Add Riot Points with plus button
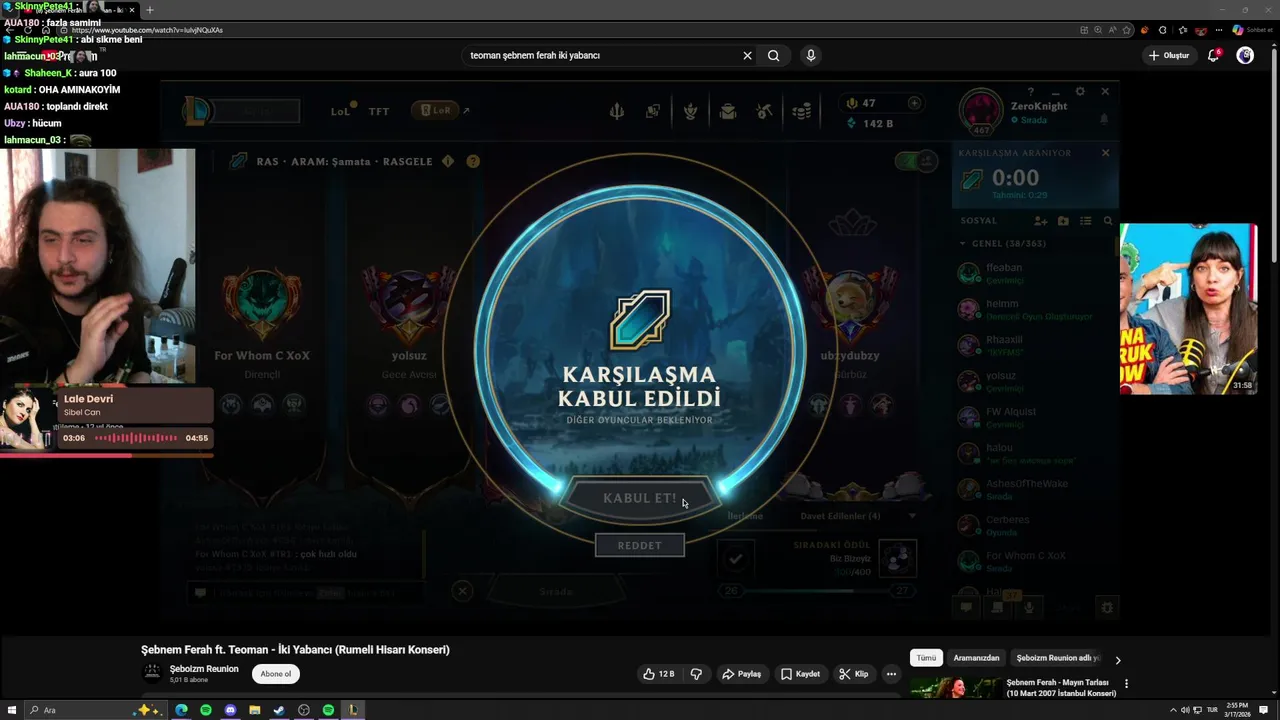The width and height of the screenshot is (1280, 720). 914,103
